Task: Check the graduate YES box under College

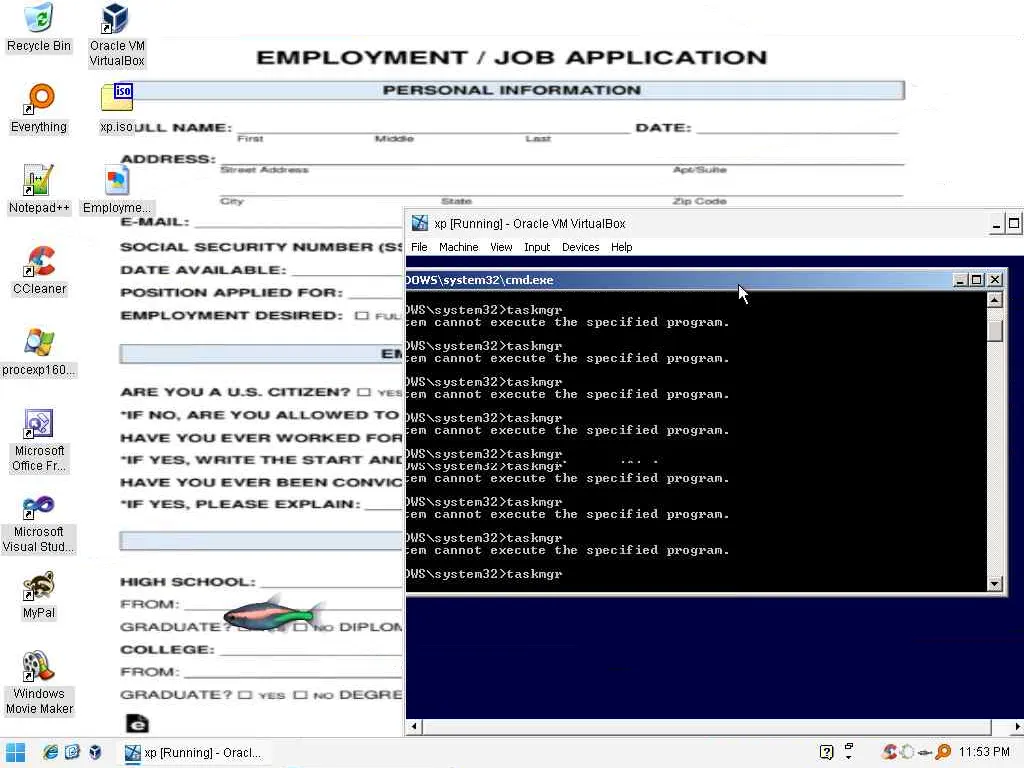Action: point(244,695)
